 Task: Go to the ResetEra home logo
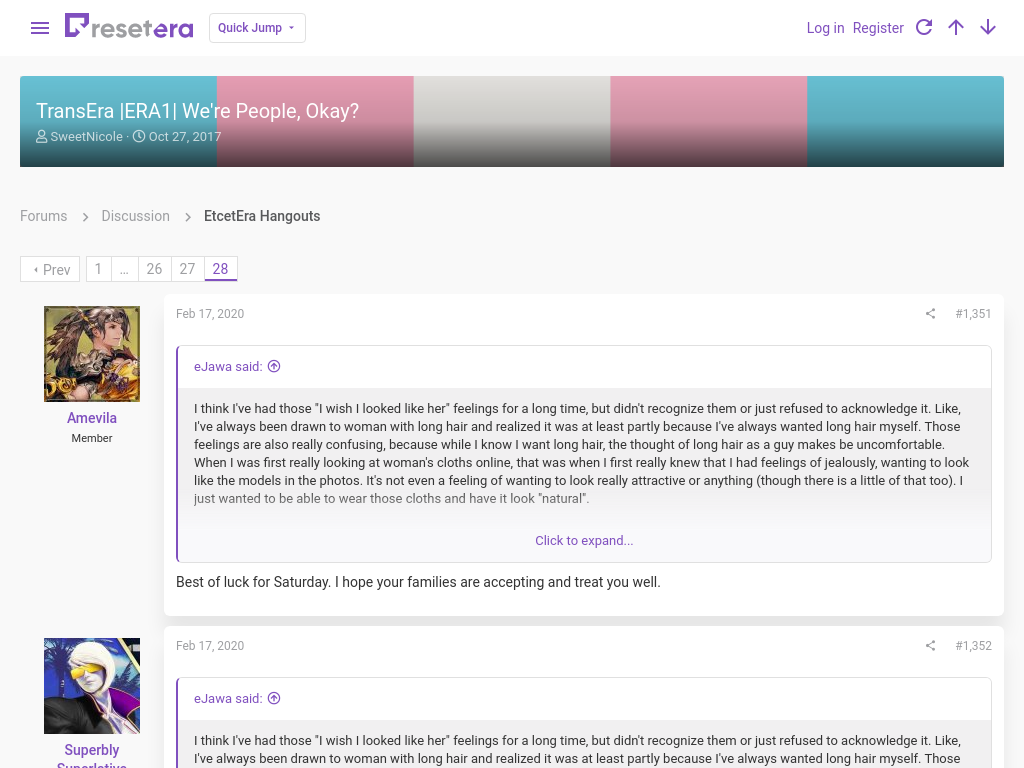coord(129,26)
